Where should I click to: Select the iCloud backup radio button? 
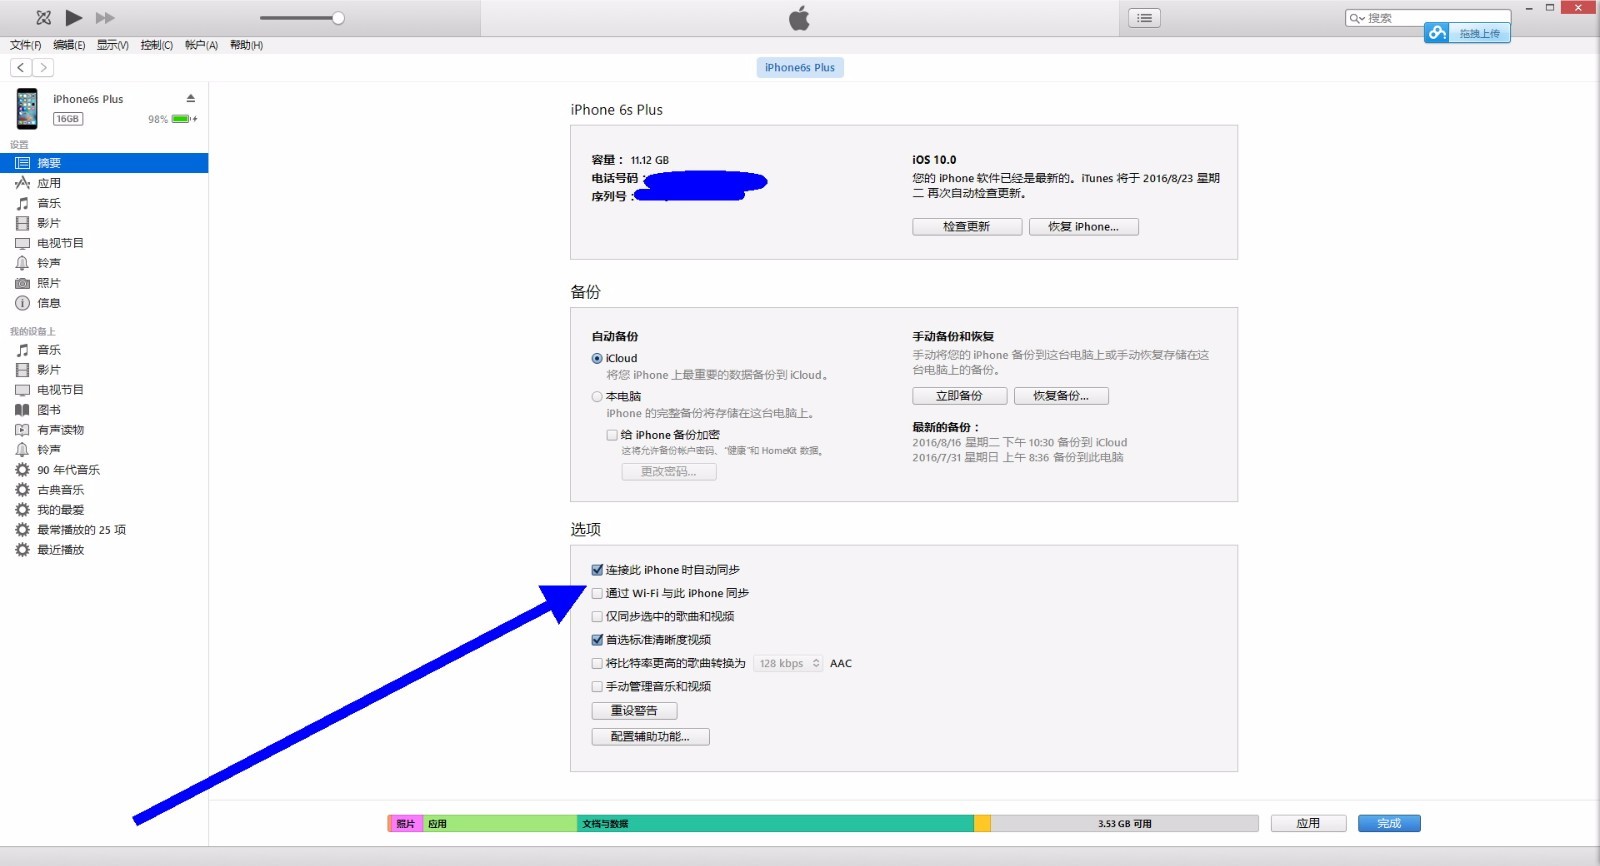597,358
